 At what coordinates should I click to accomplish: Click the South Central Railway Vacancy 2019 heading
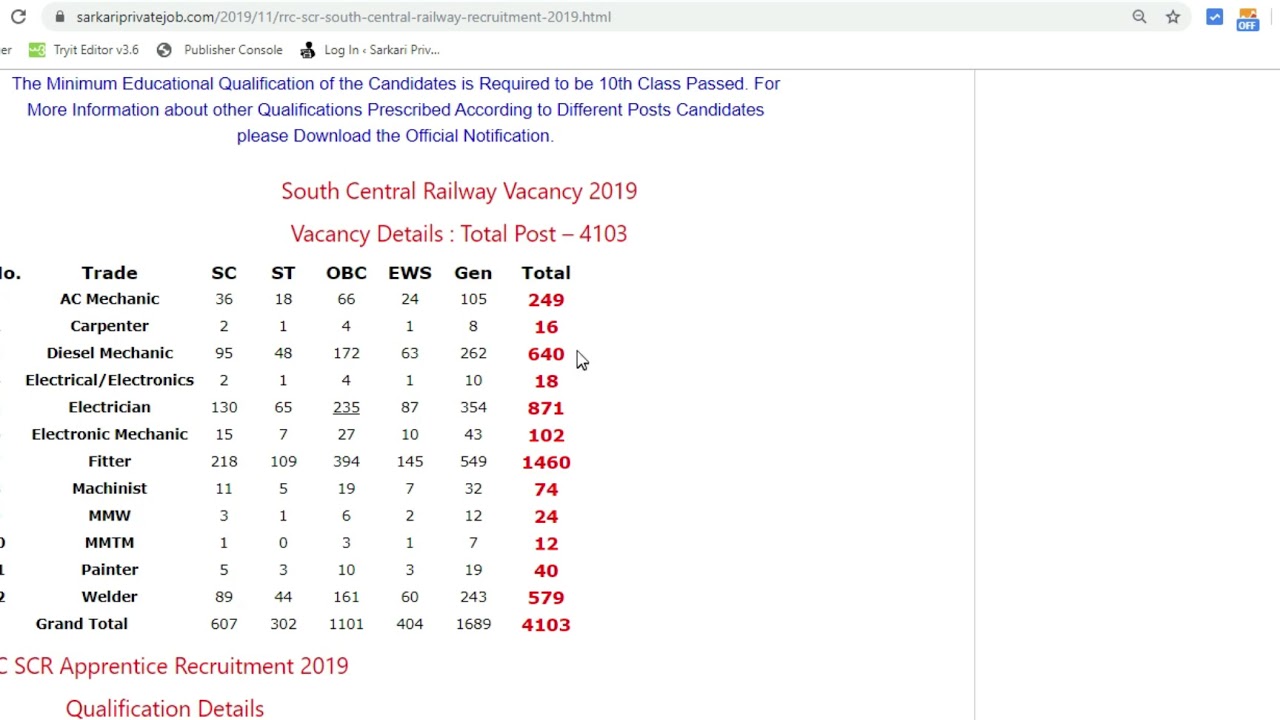coord(459,191)
